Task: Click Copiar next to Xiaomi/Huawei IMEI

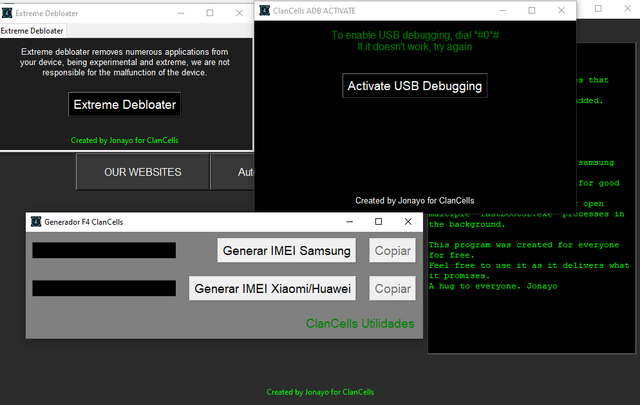Action: pyautogui.click(x=393, y=289)
